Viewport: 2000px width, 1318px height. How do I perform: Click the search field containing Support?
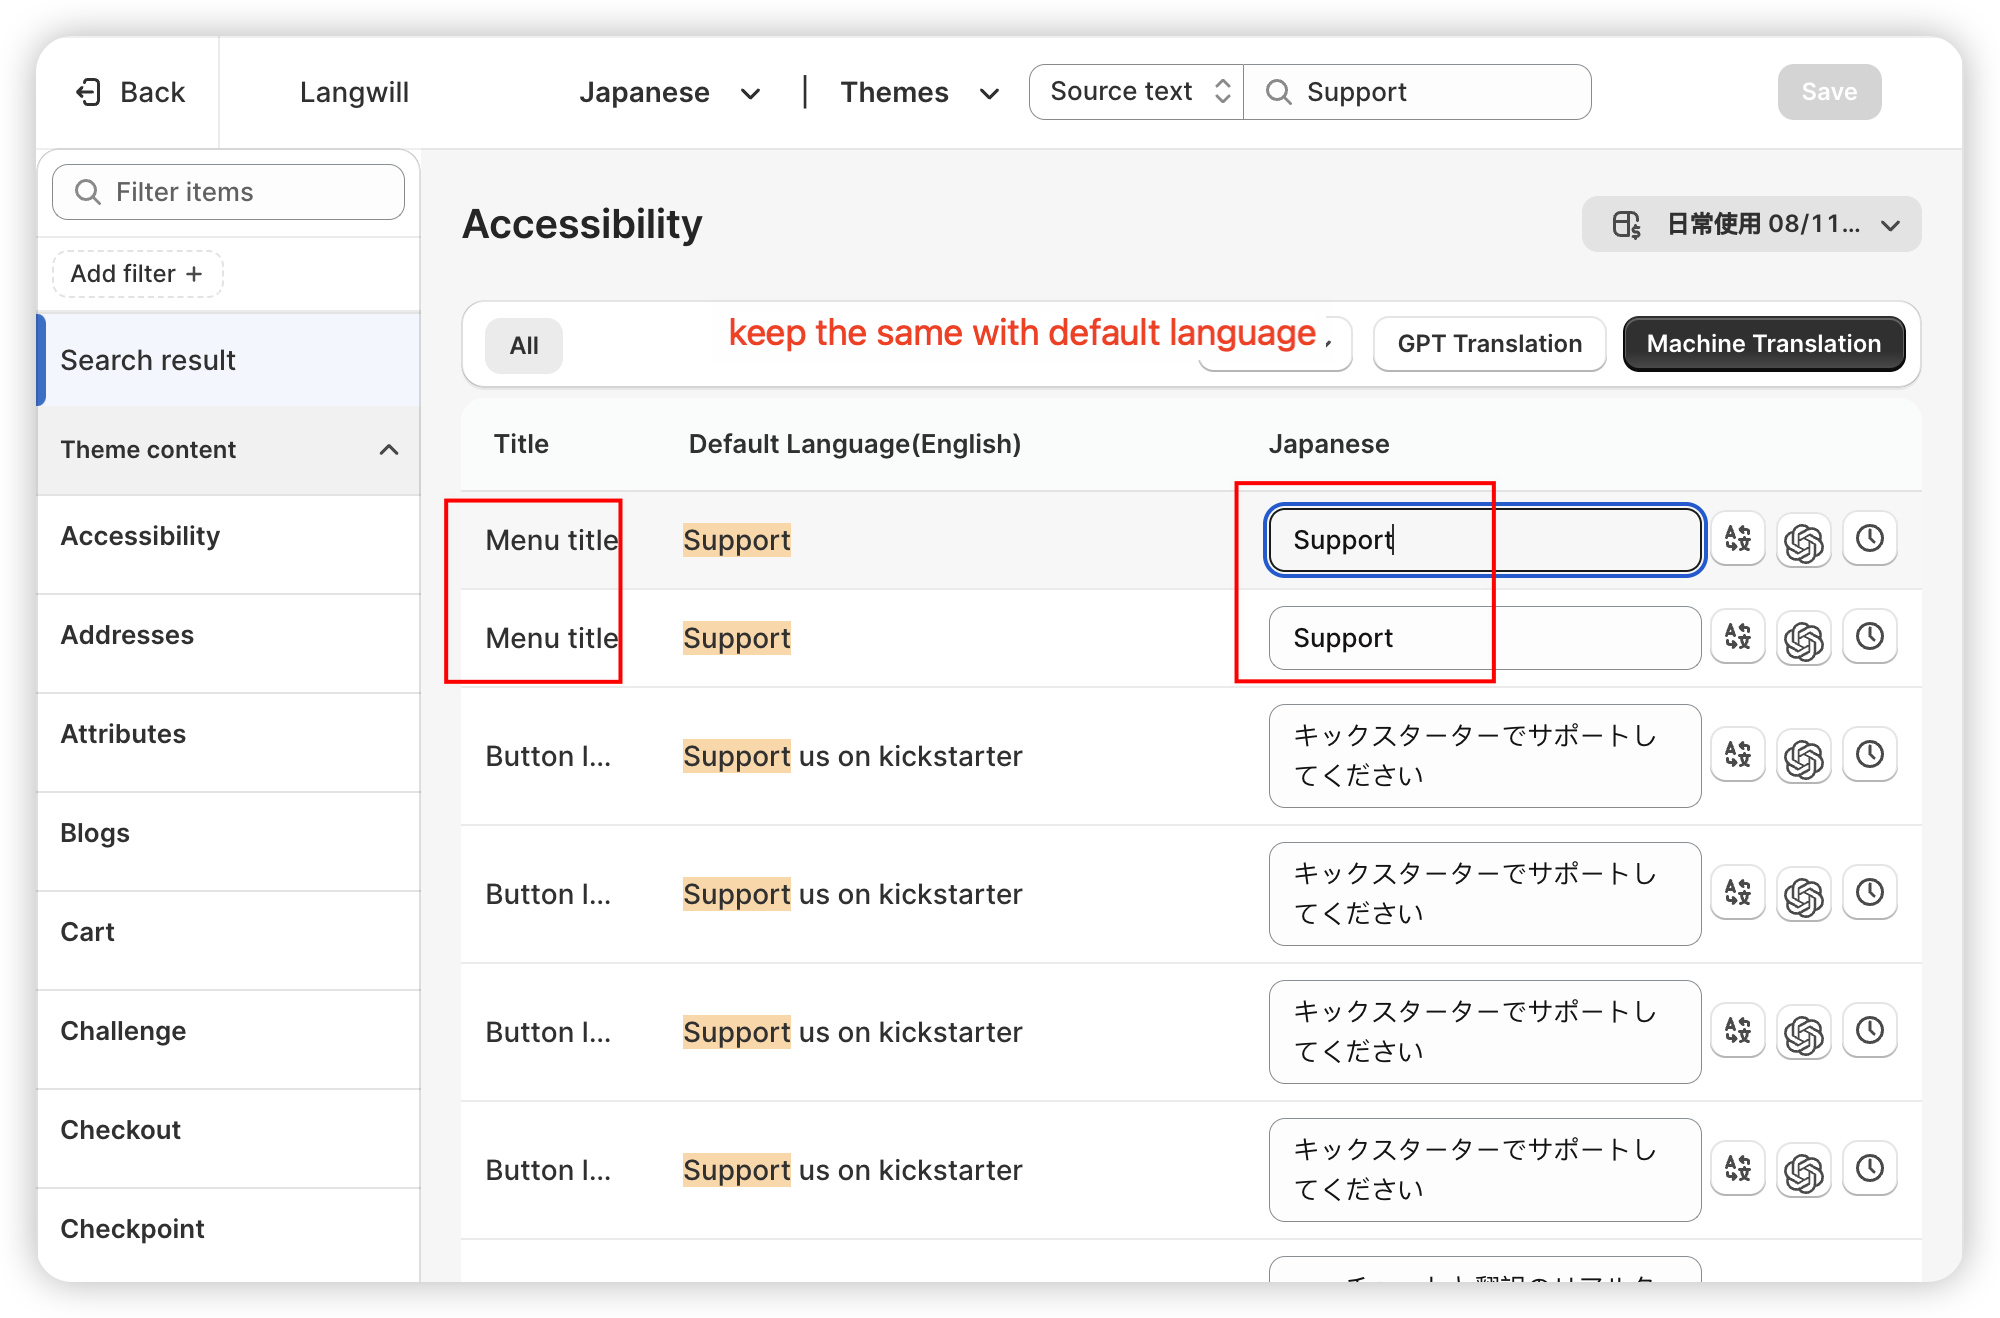point(1418,92)
